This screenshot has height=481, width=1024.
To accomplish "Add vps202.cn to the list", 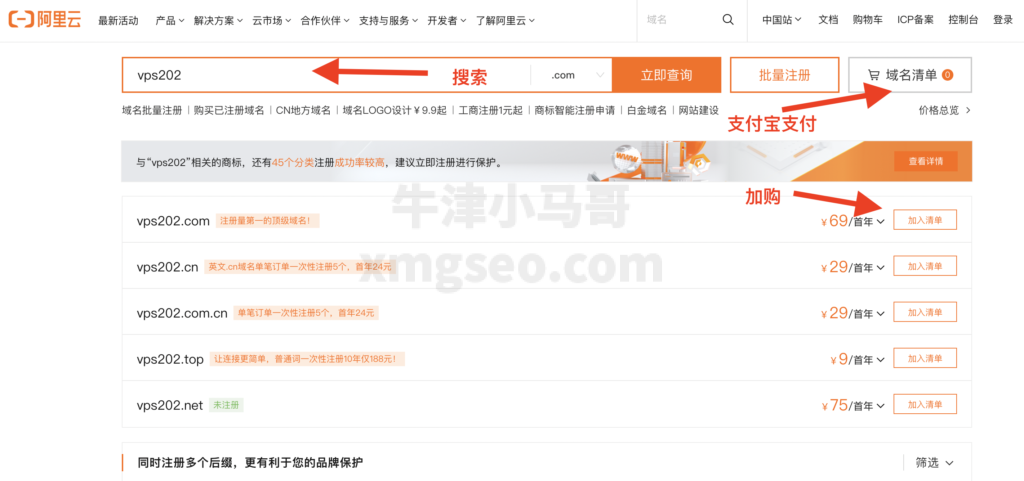I will coord(925,266).
